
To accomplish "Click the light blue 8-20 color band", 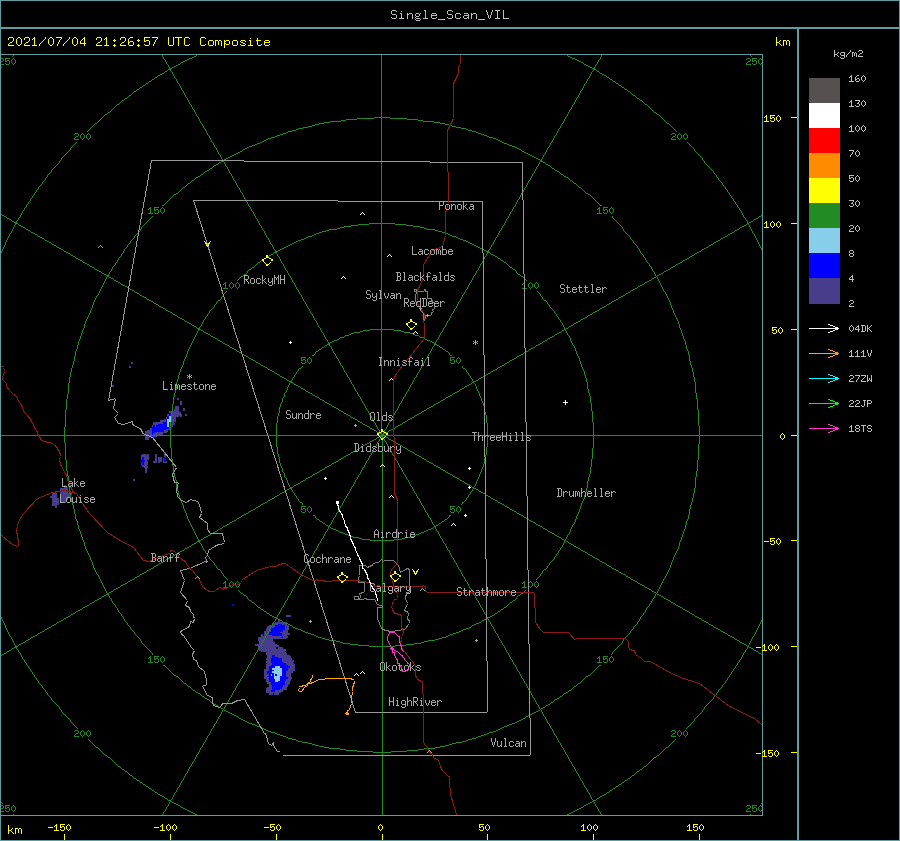I will 824,241.
